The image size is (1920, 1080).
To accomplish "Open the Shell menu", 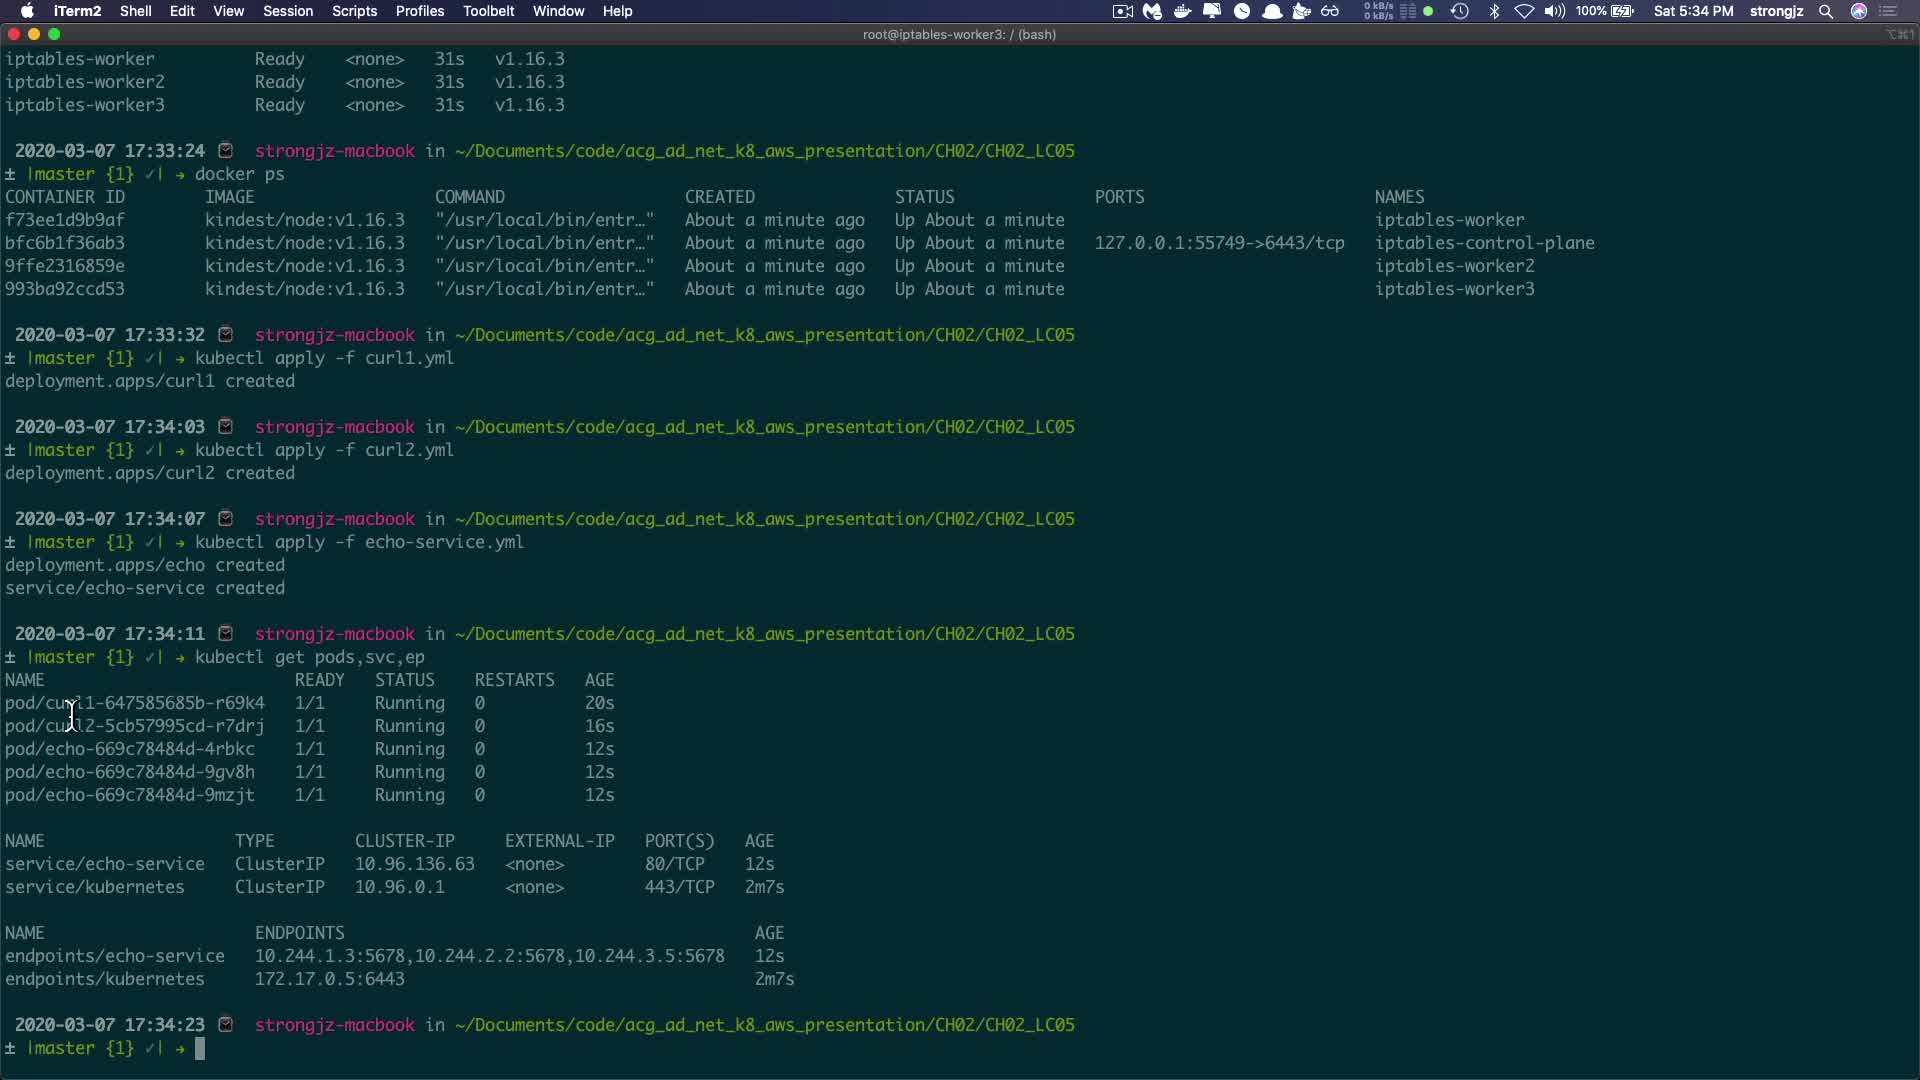I will click(x=135, y=11).
